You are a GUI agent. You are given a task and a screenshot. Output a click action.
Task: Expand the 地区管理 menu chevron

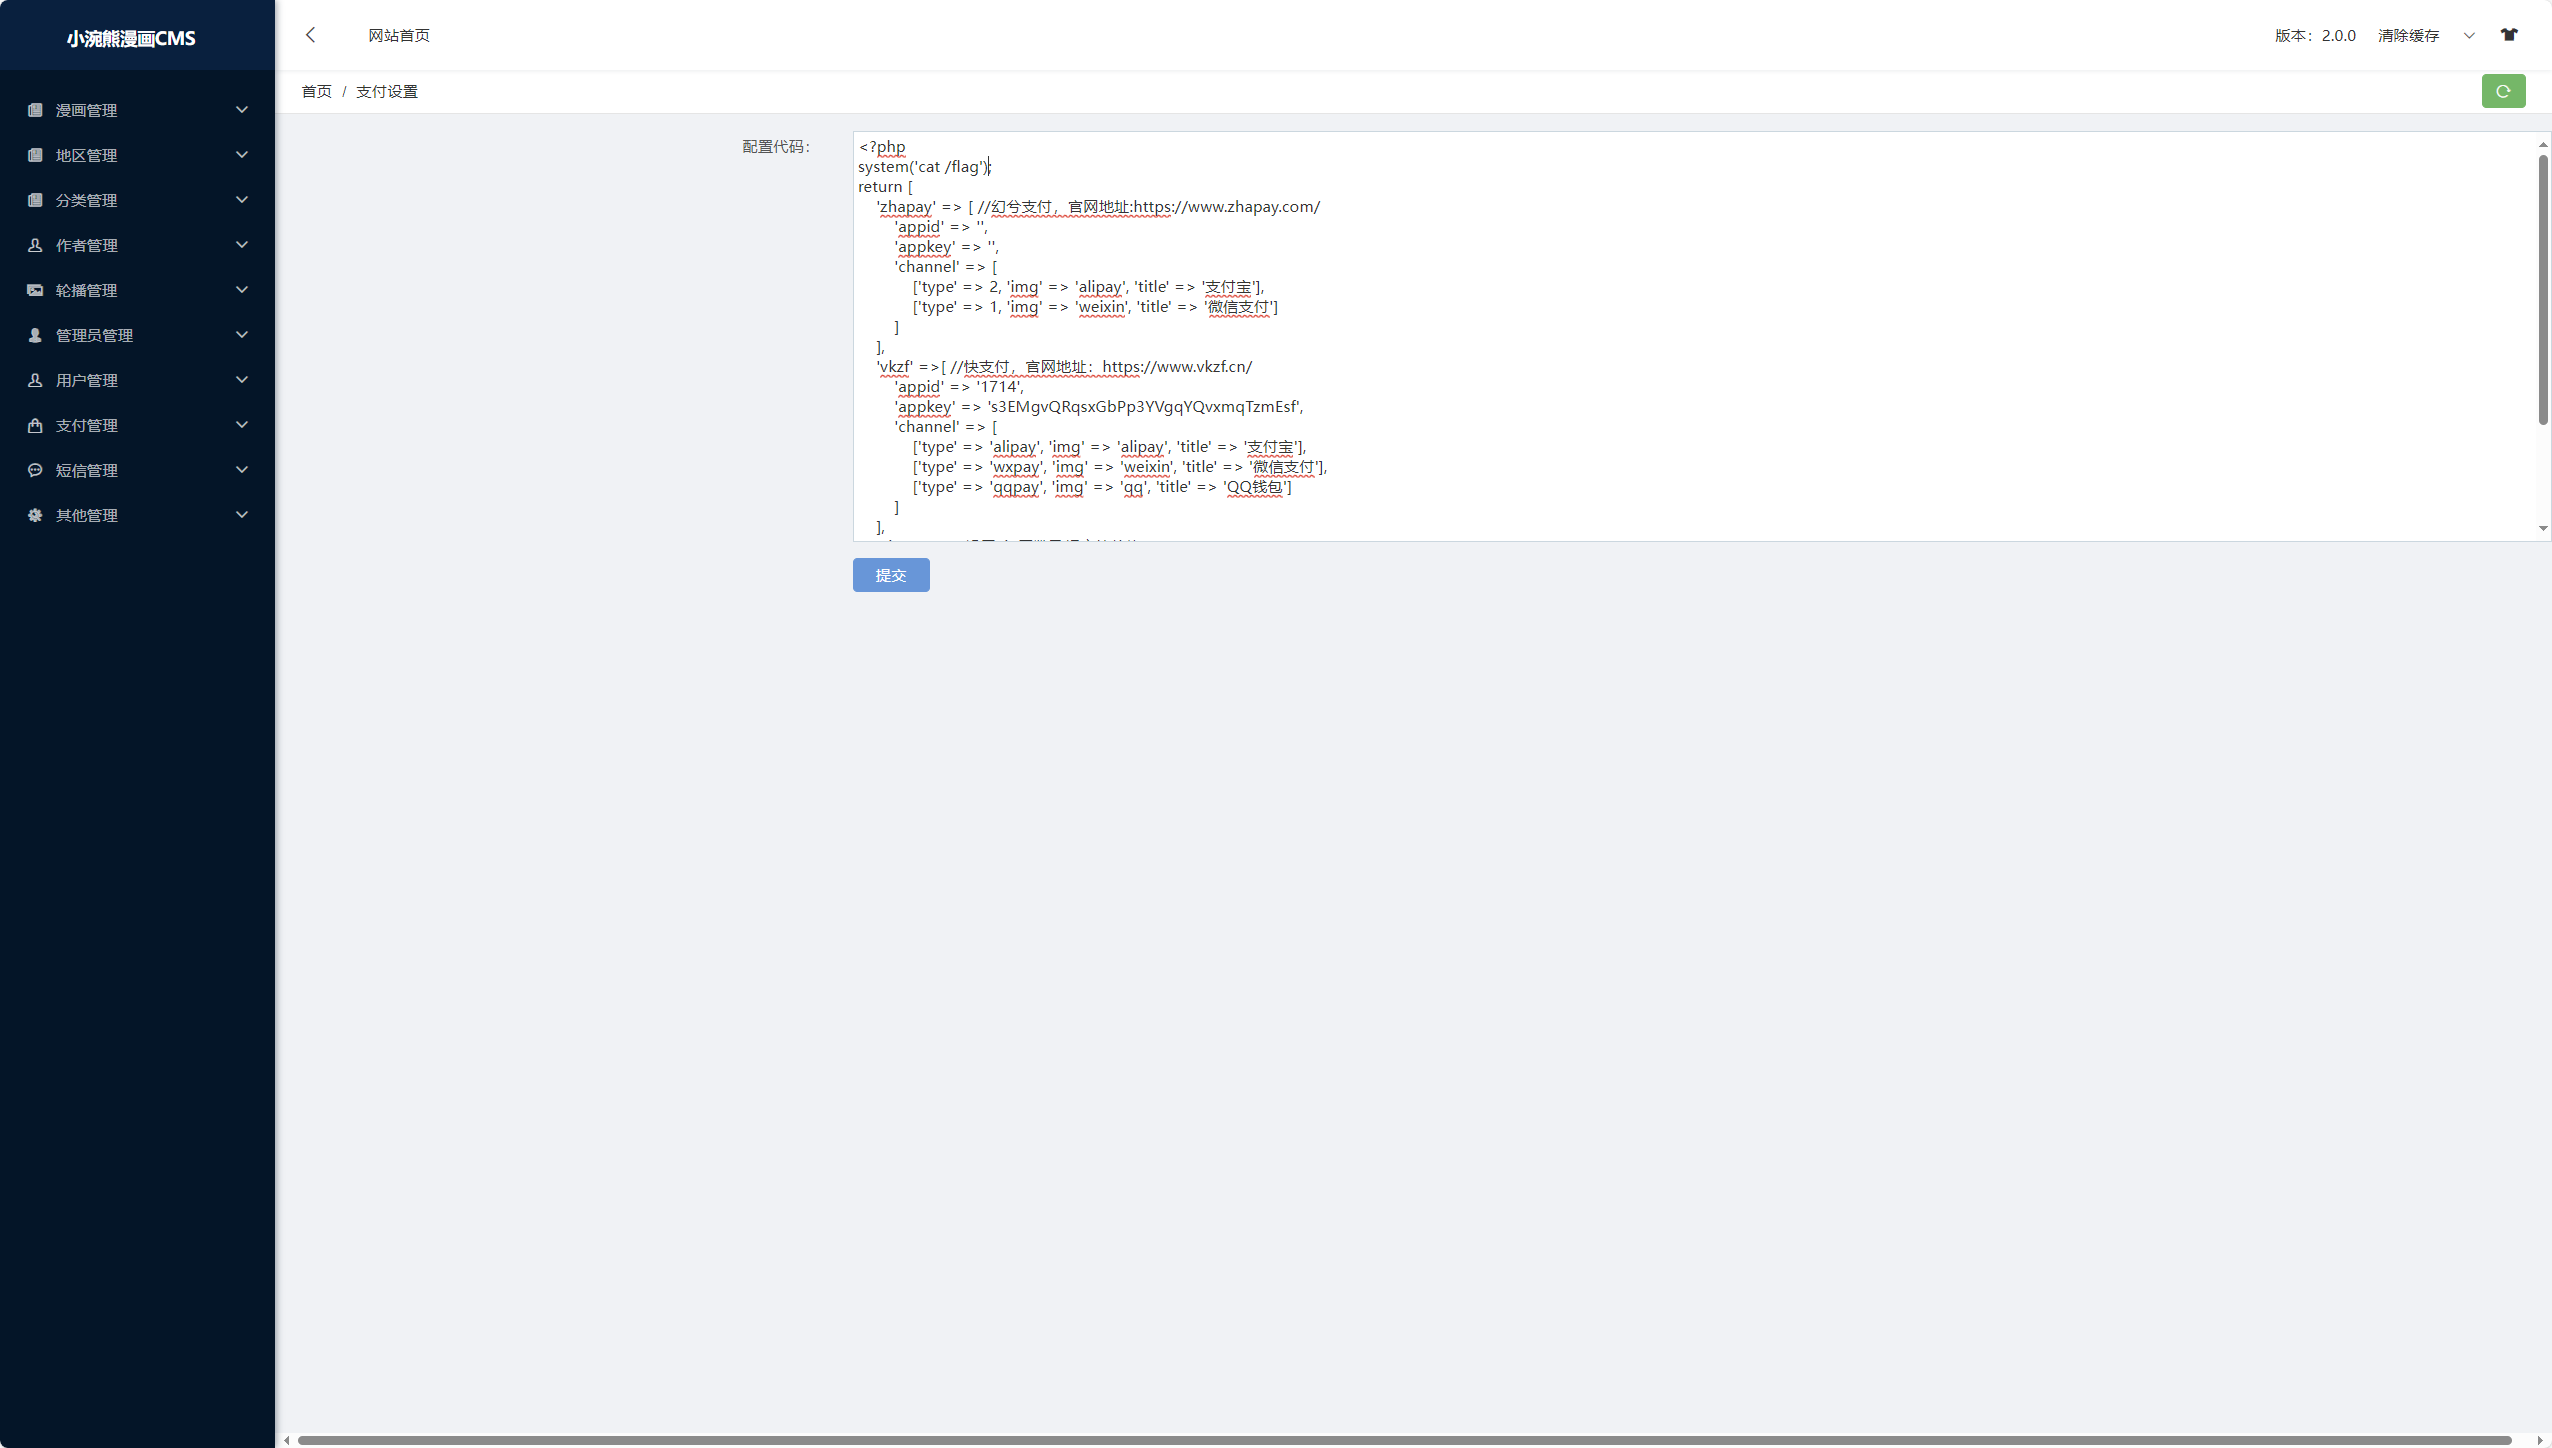pos(242,155)
